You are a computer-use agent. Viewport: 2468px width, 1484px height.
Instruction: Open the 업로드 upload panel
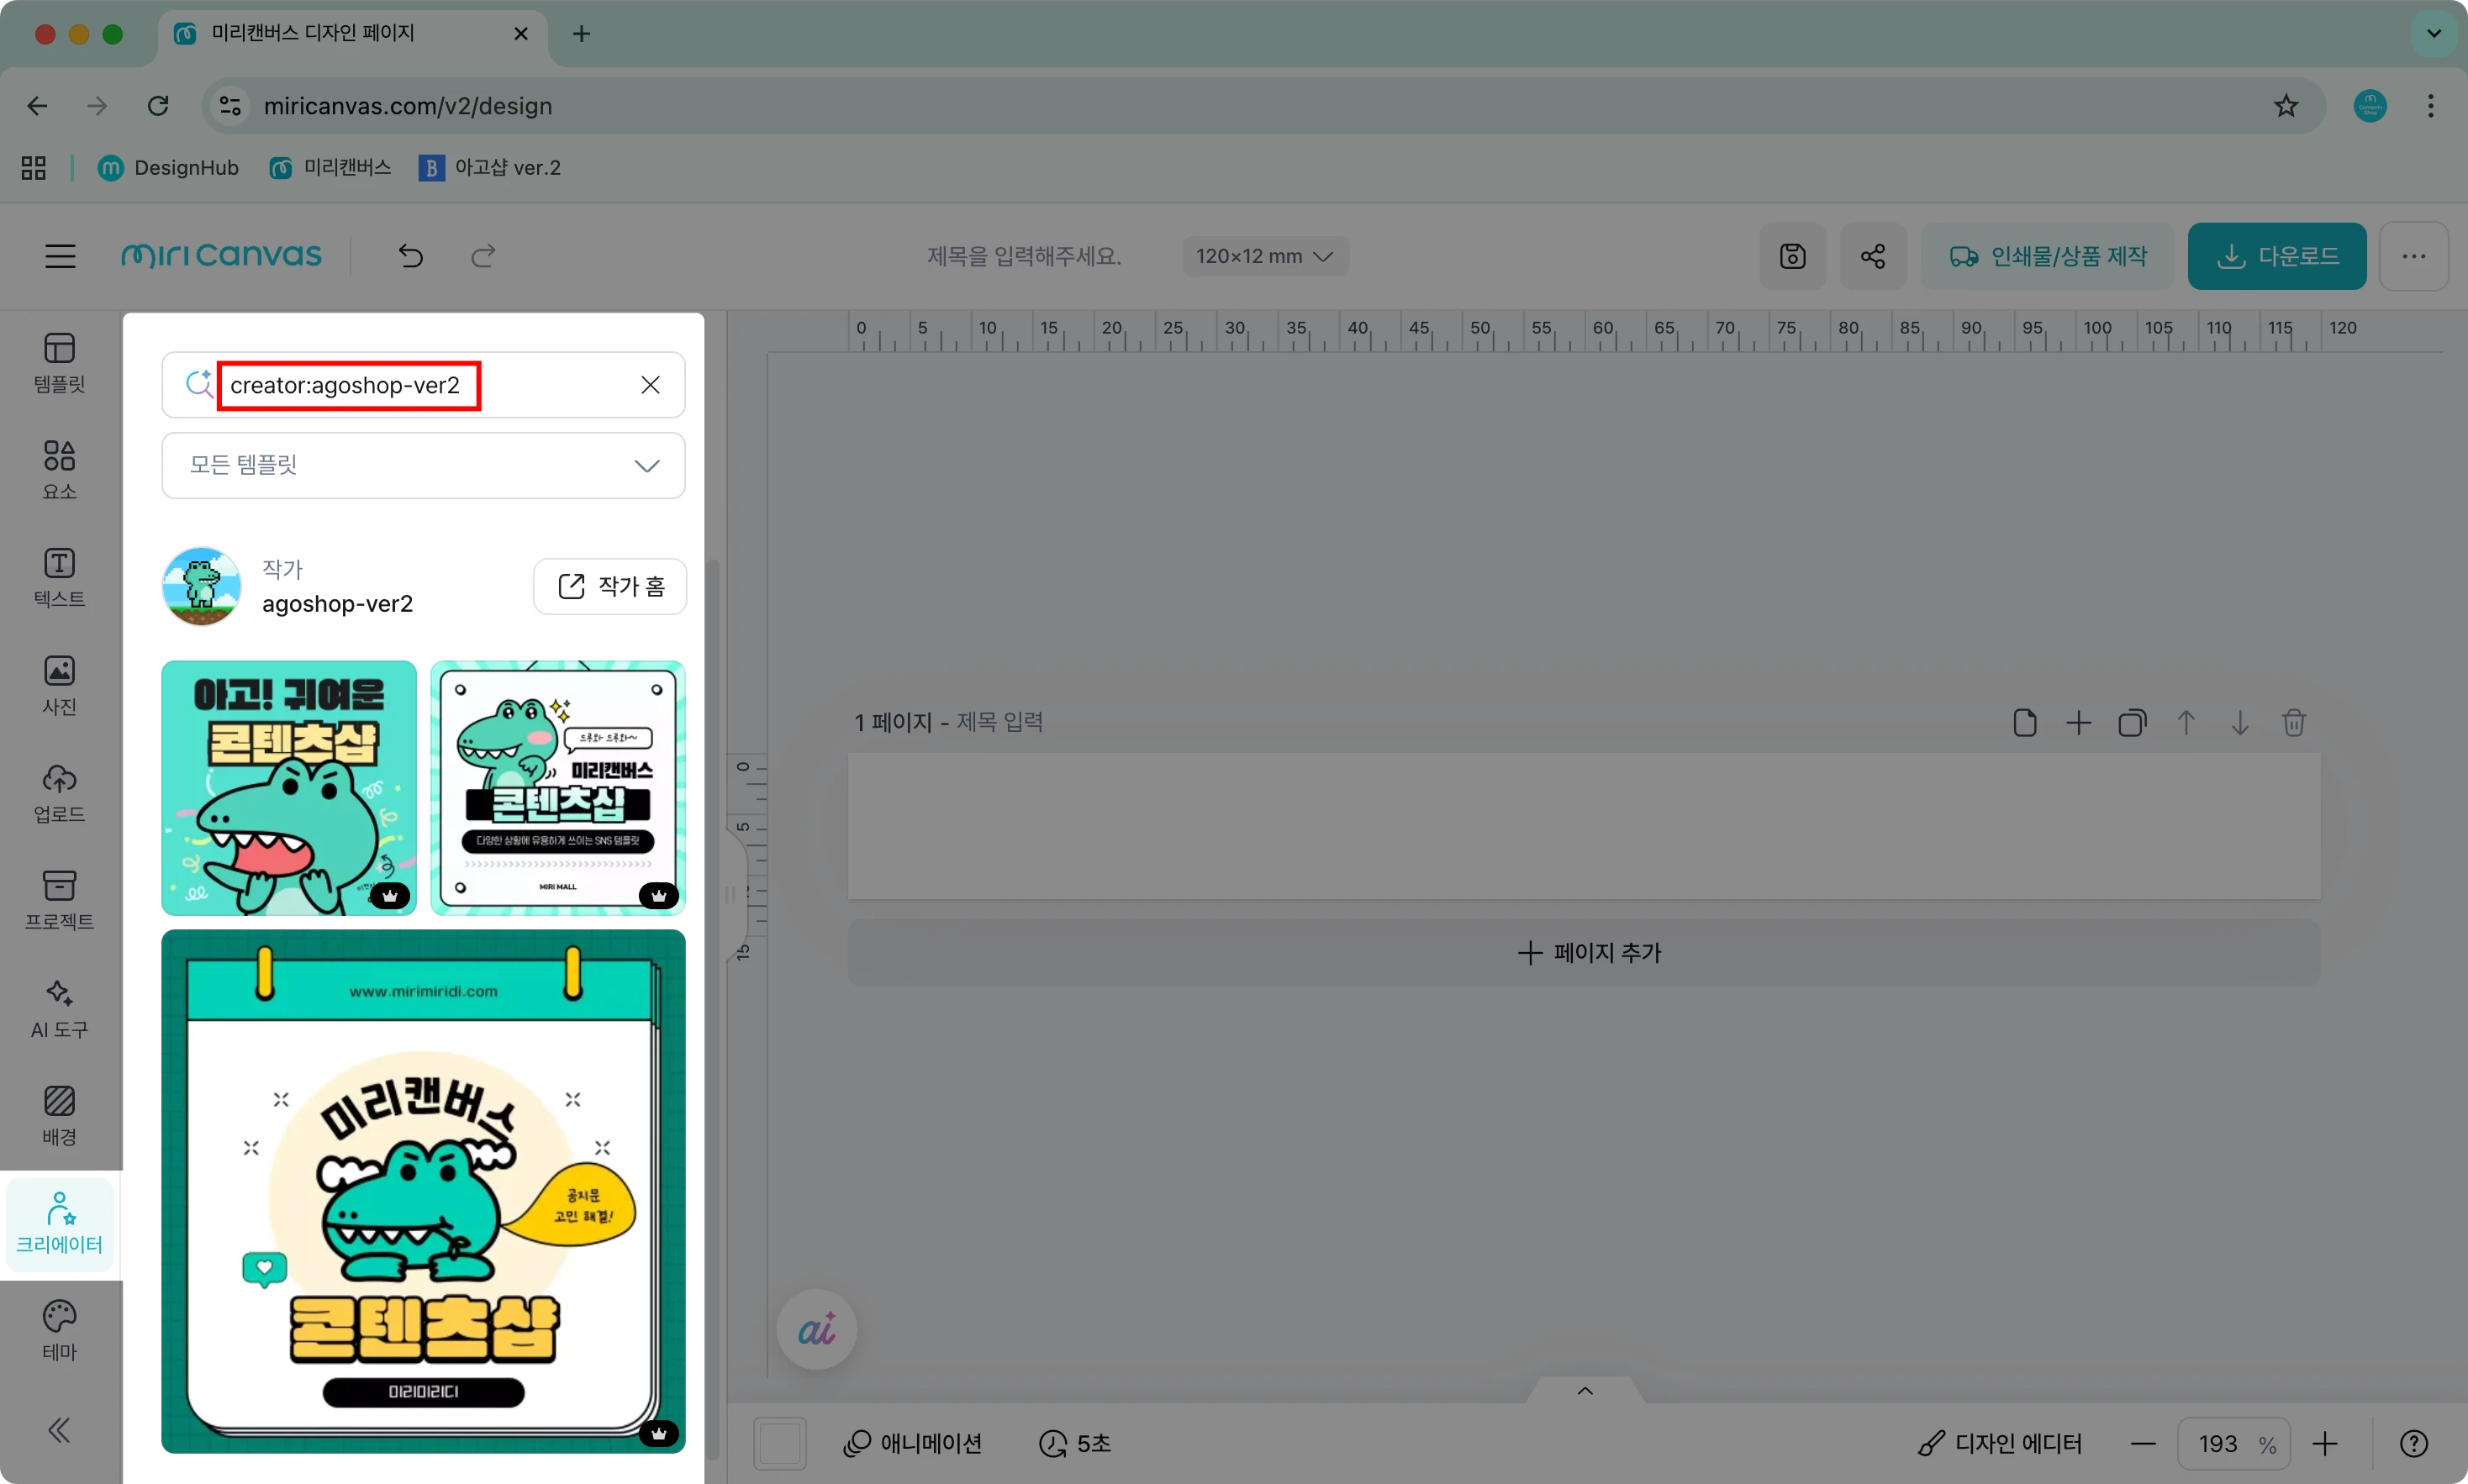pos(59,793)
